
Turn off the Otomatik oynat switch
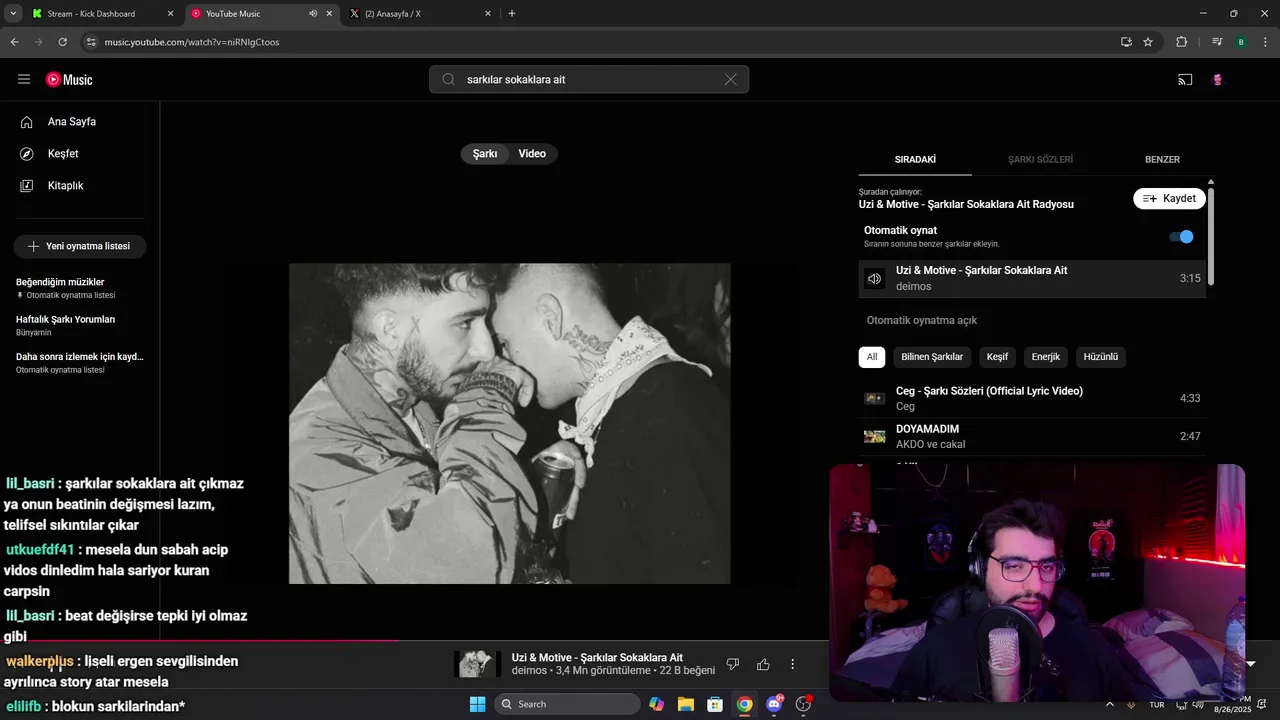(1181, 237)
